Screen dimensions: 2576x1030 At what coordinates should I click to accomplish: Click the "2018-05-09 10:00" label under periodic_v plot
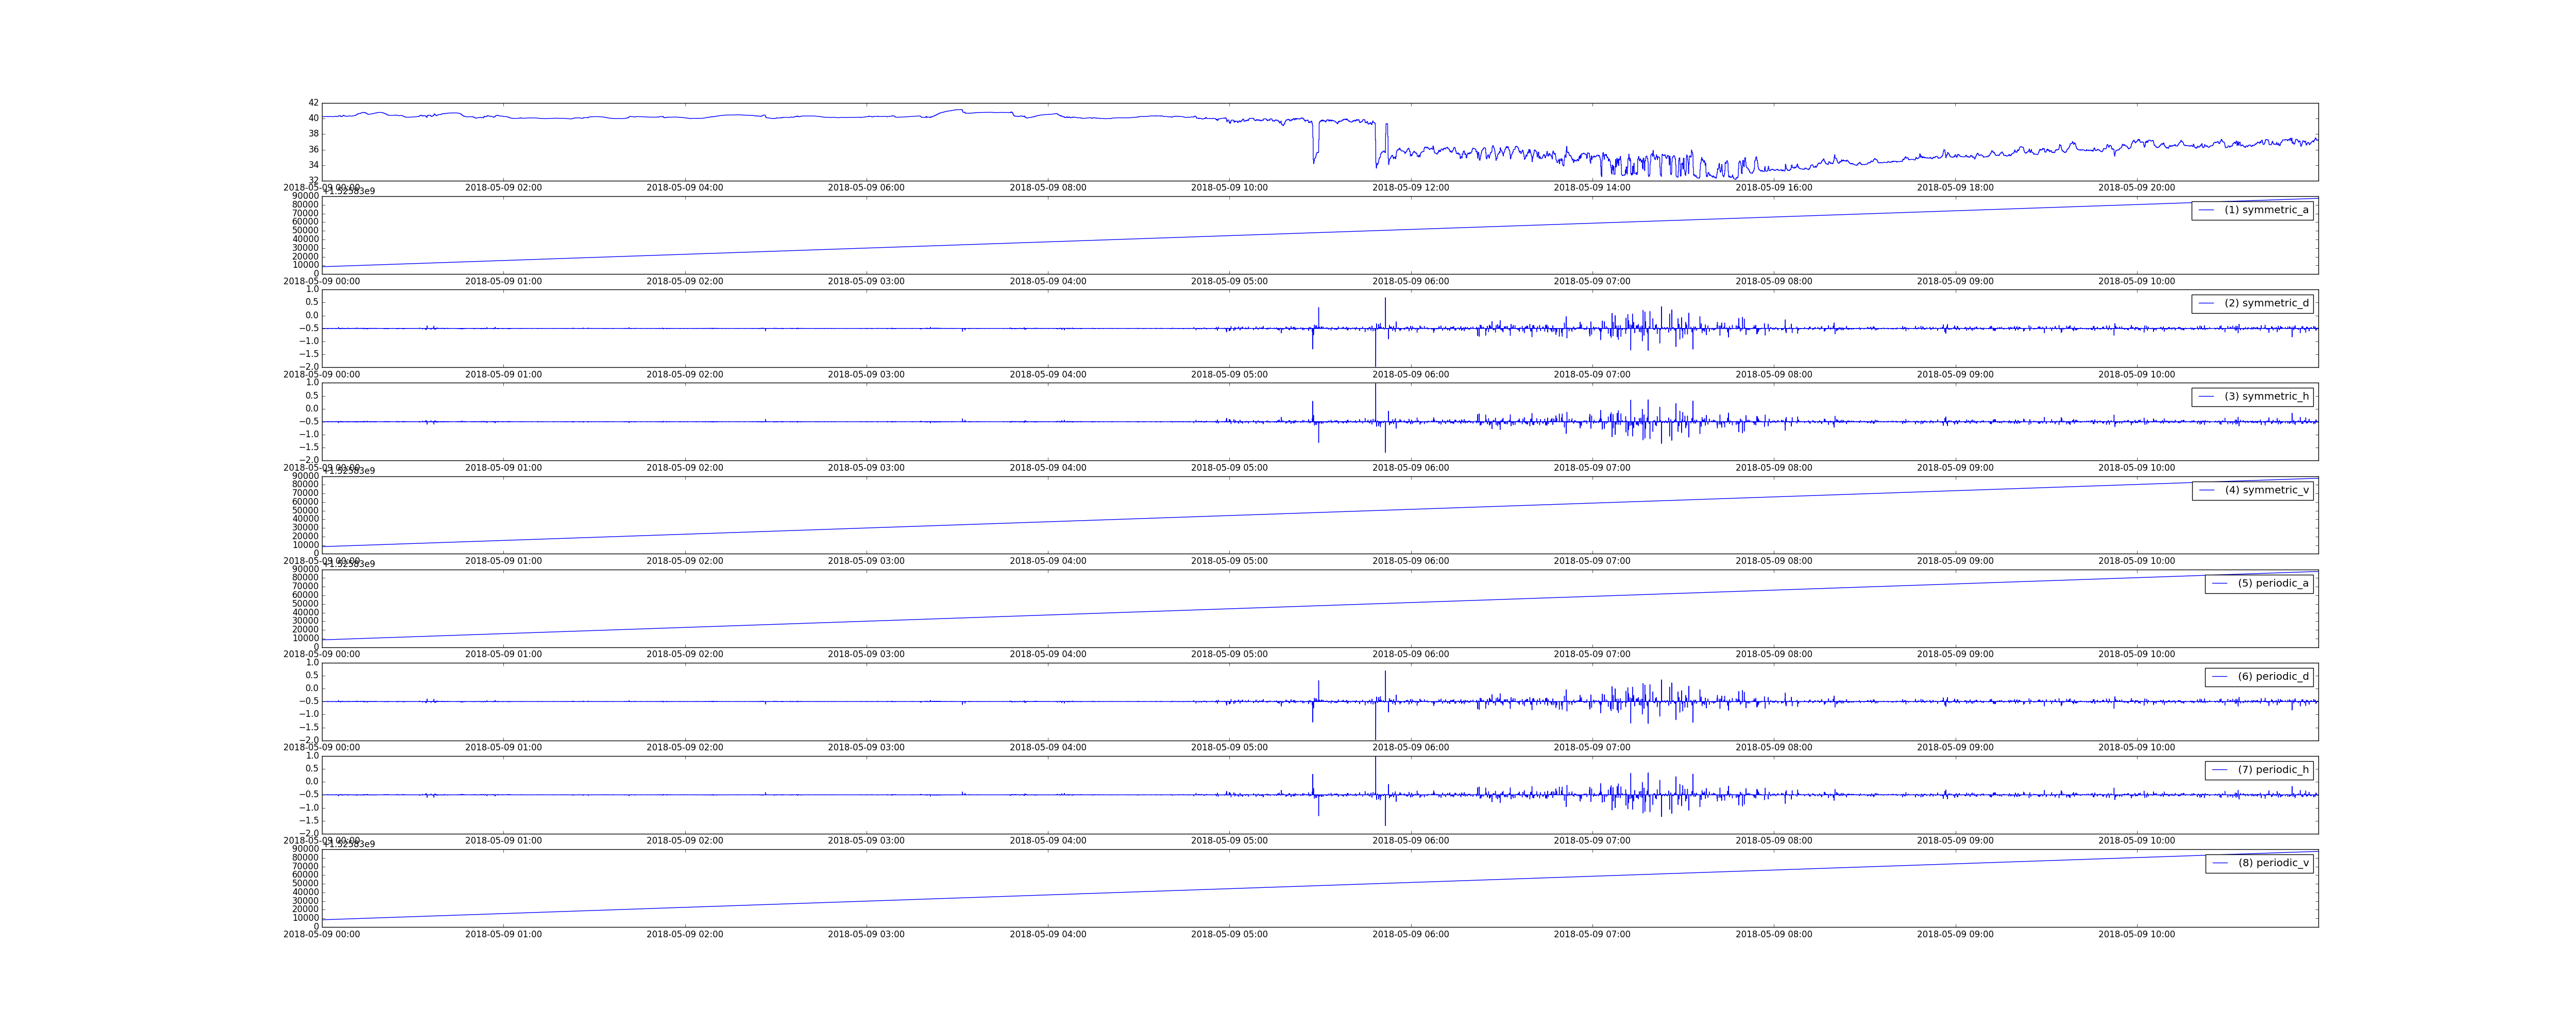2136,934
